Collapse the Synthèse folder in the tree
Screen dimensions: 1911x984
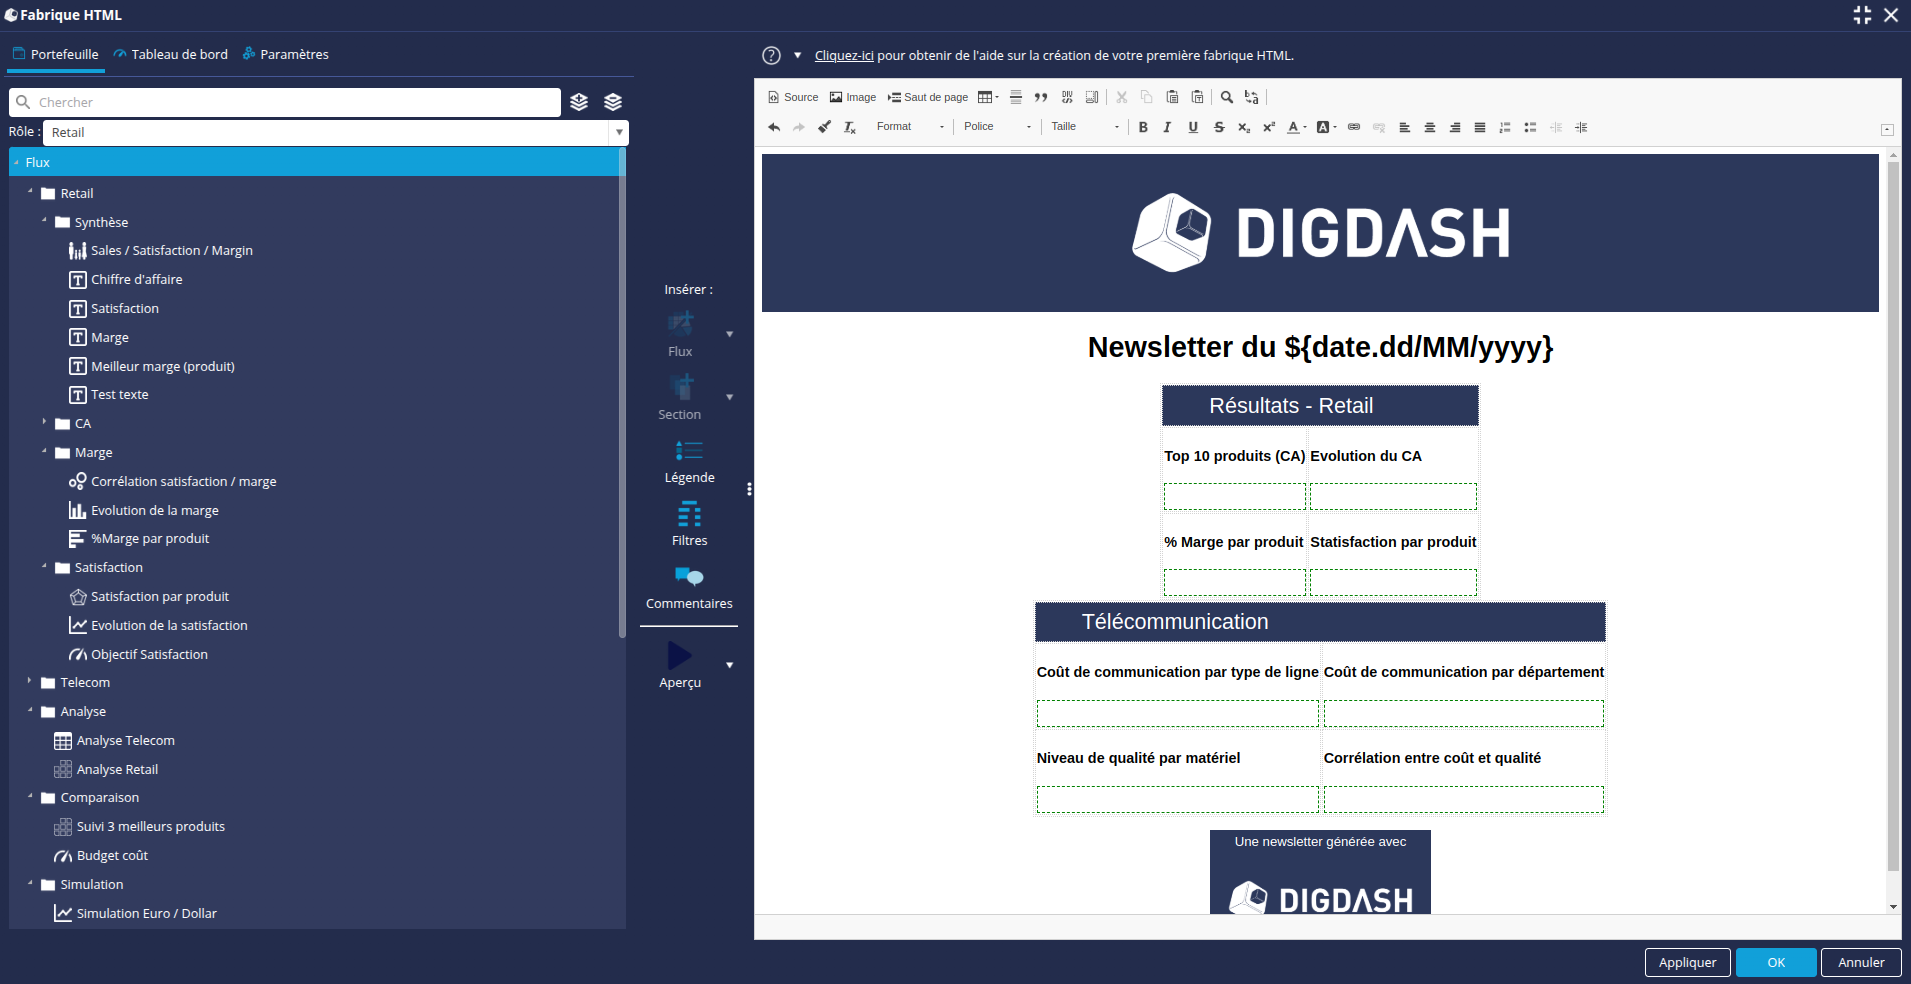(x=45, y=222)
